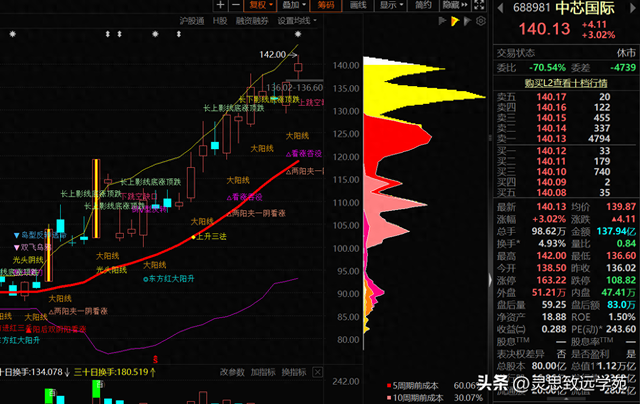Expand the 设置均线 moving average dropdown
Viewport: 640px width, 404px height.
[x=295, y=21]
